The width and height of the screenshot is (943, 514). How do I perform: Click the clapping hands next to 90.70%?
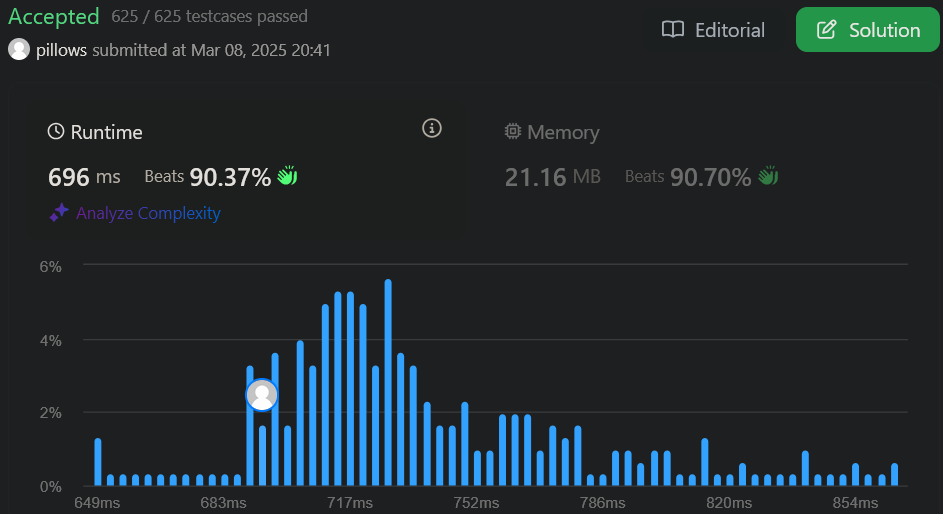point(767,177)
